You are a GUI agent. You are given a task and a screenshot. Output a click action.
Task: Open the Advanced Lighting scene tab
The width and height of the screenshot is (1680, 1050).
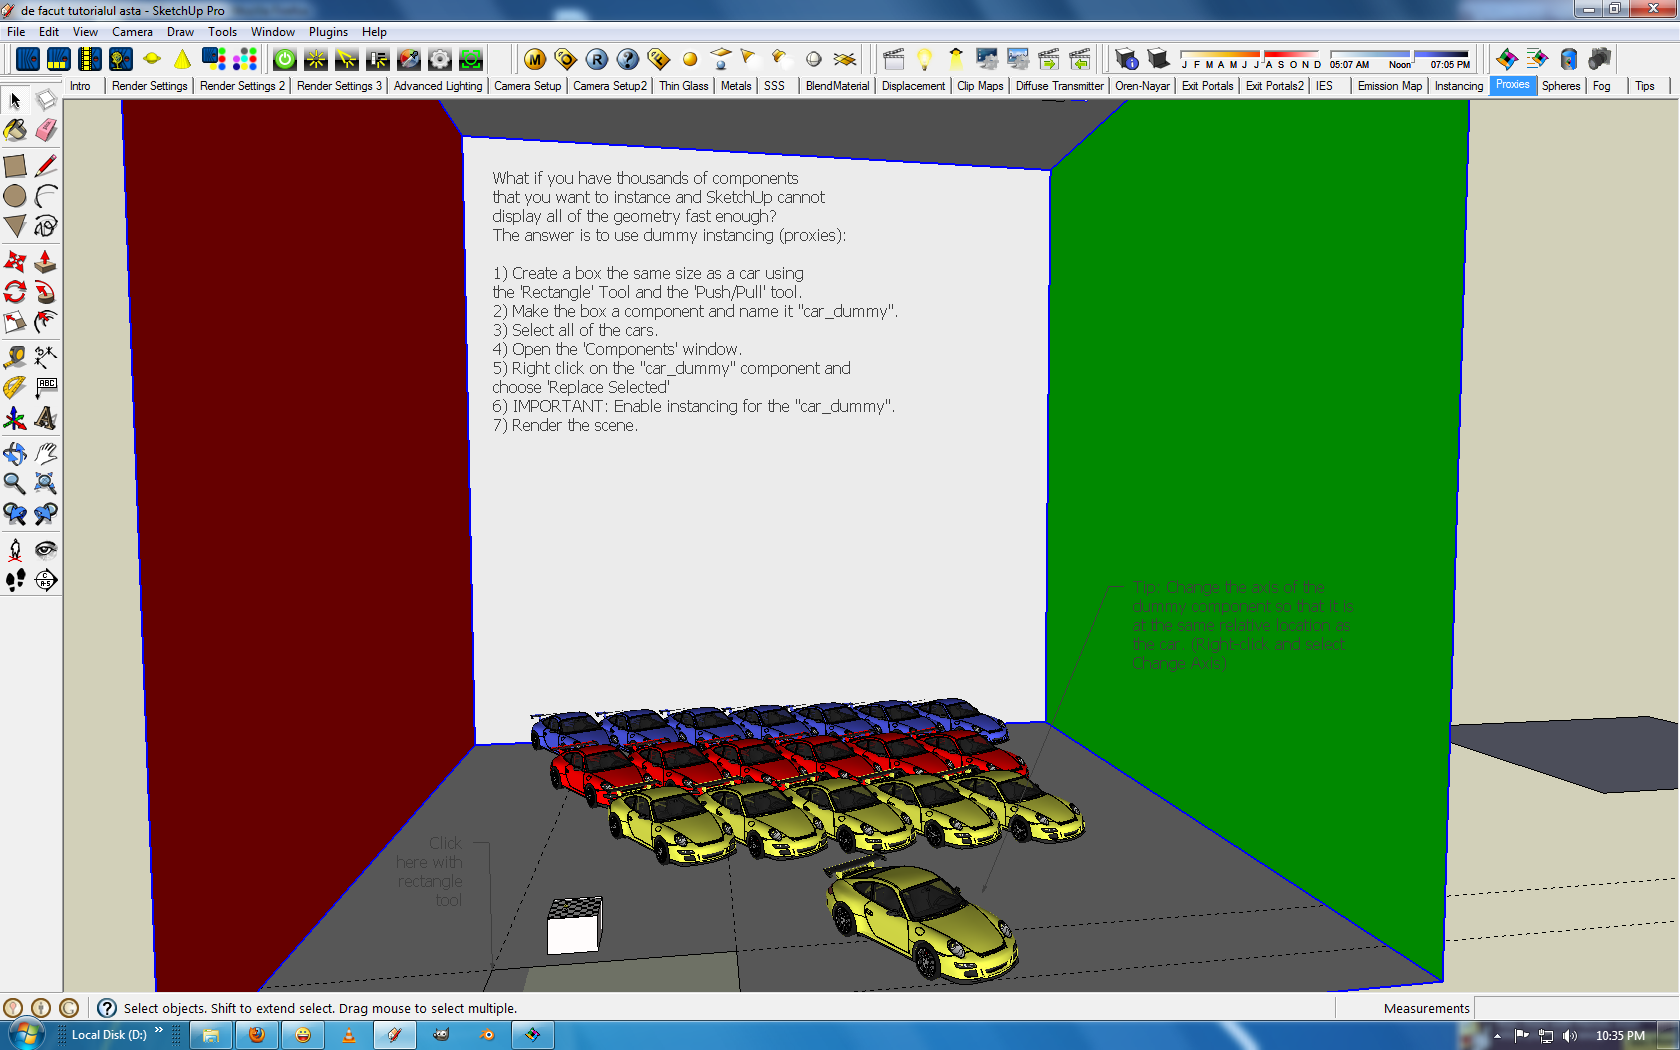tap(437, 86)
